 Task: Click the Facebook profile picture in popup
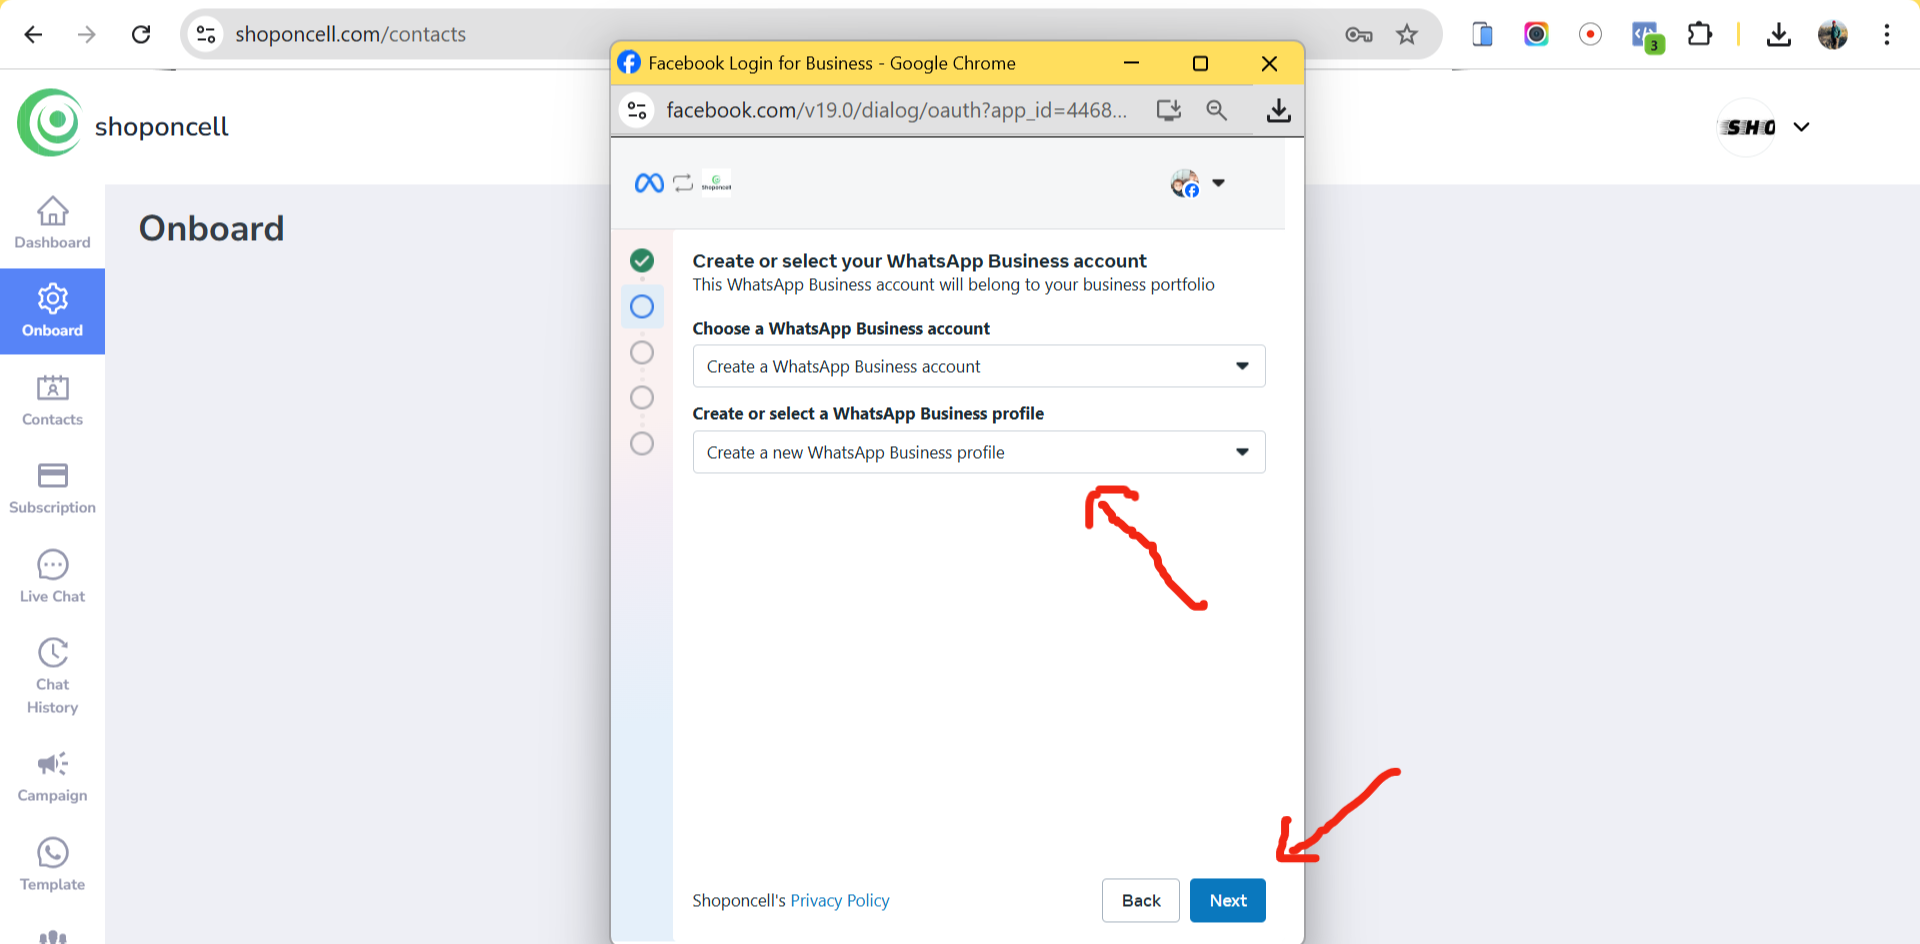click(x=1185, y=183)
